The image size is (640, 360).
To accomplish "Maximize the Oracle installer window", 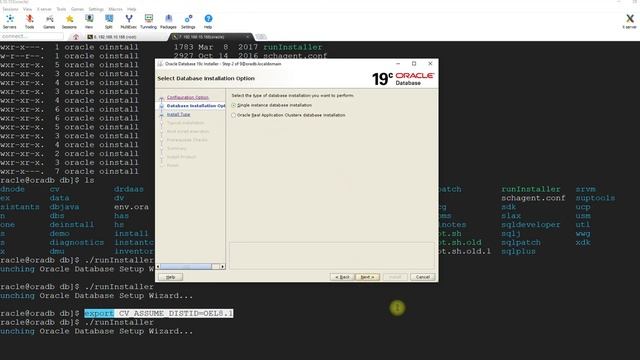I will [x=414, y=64].
